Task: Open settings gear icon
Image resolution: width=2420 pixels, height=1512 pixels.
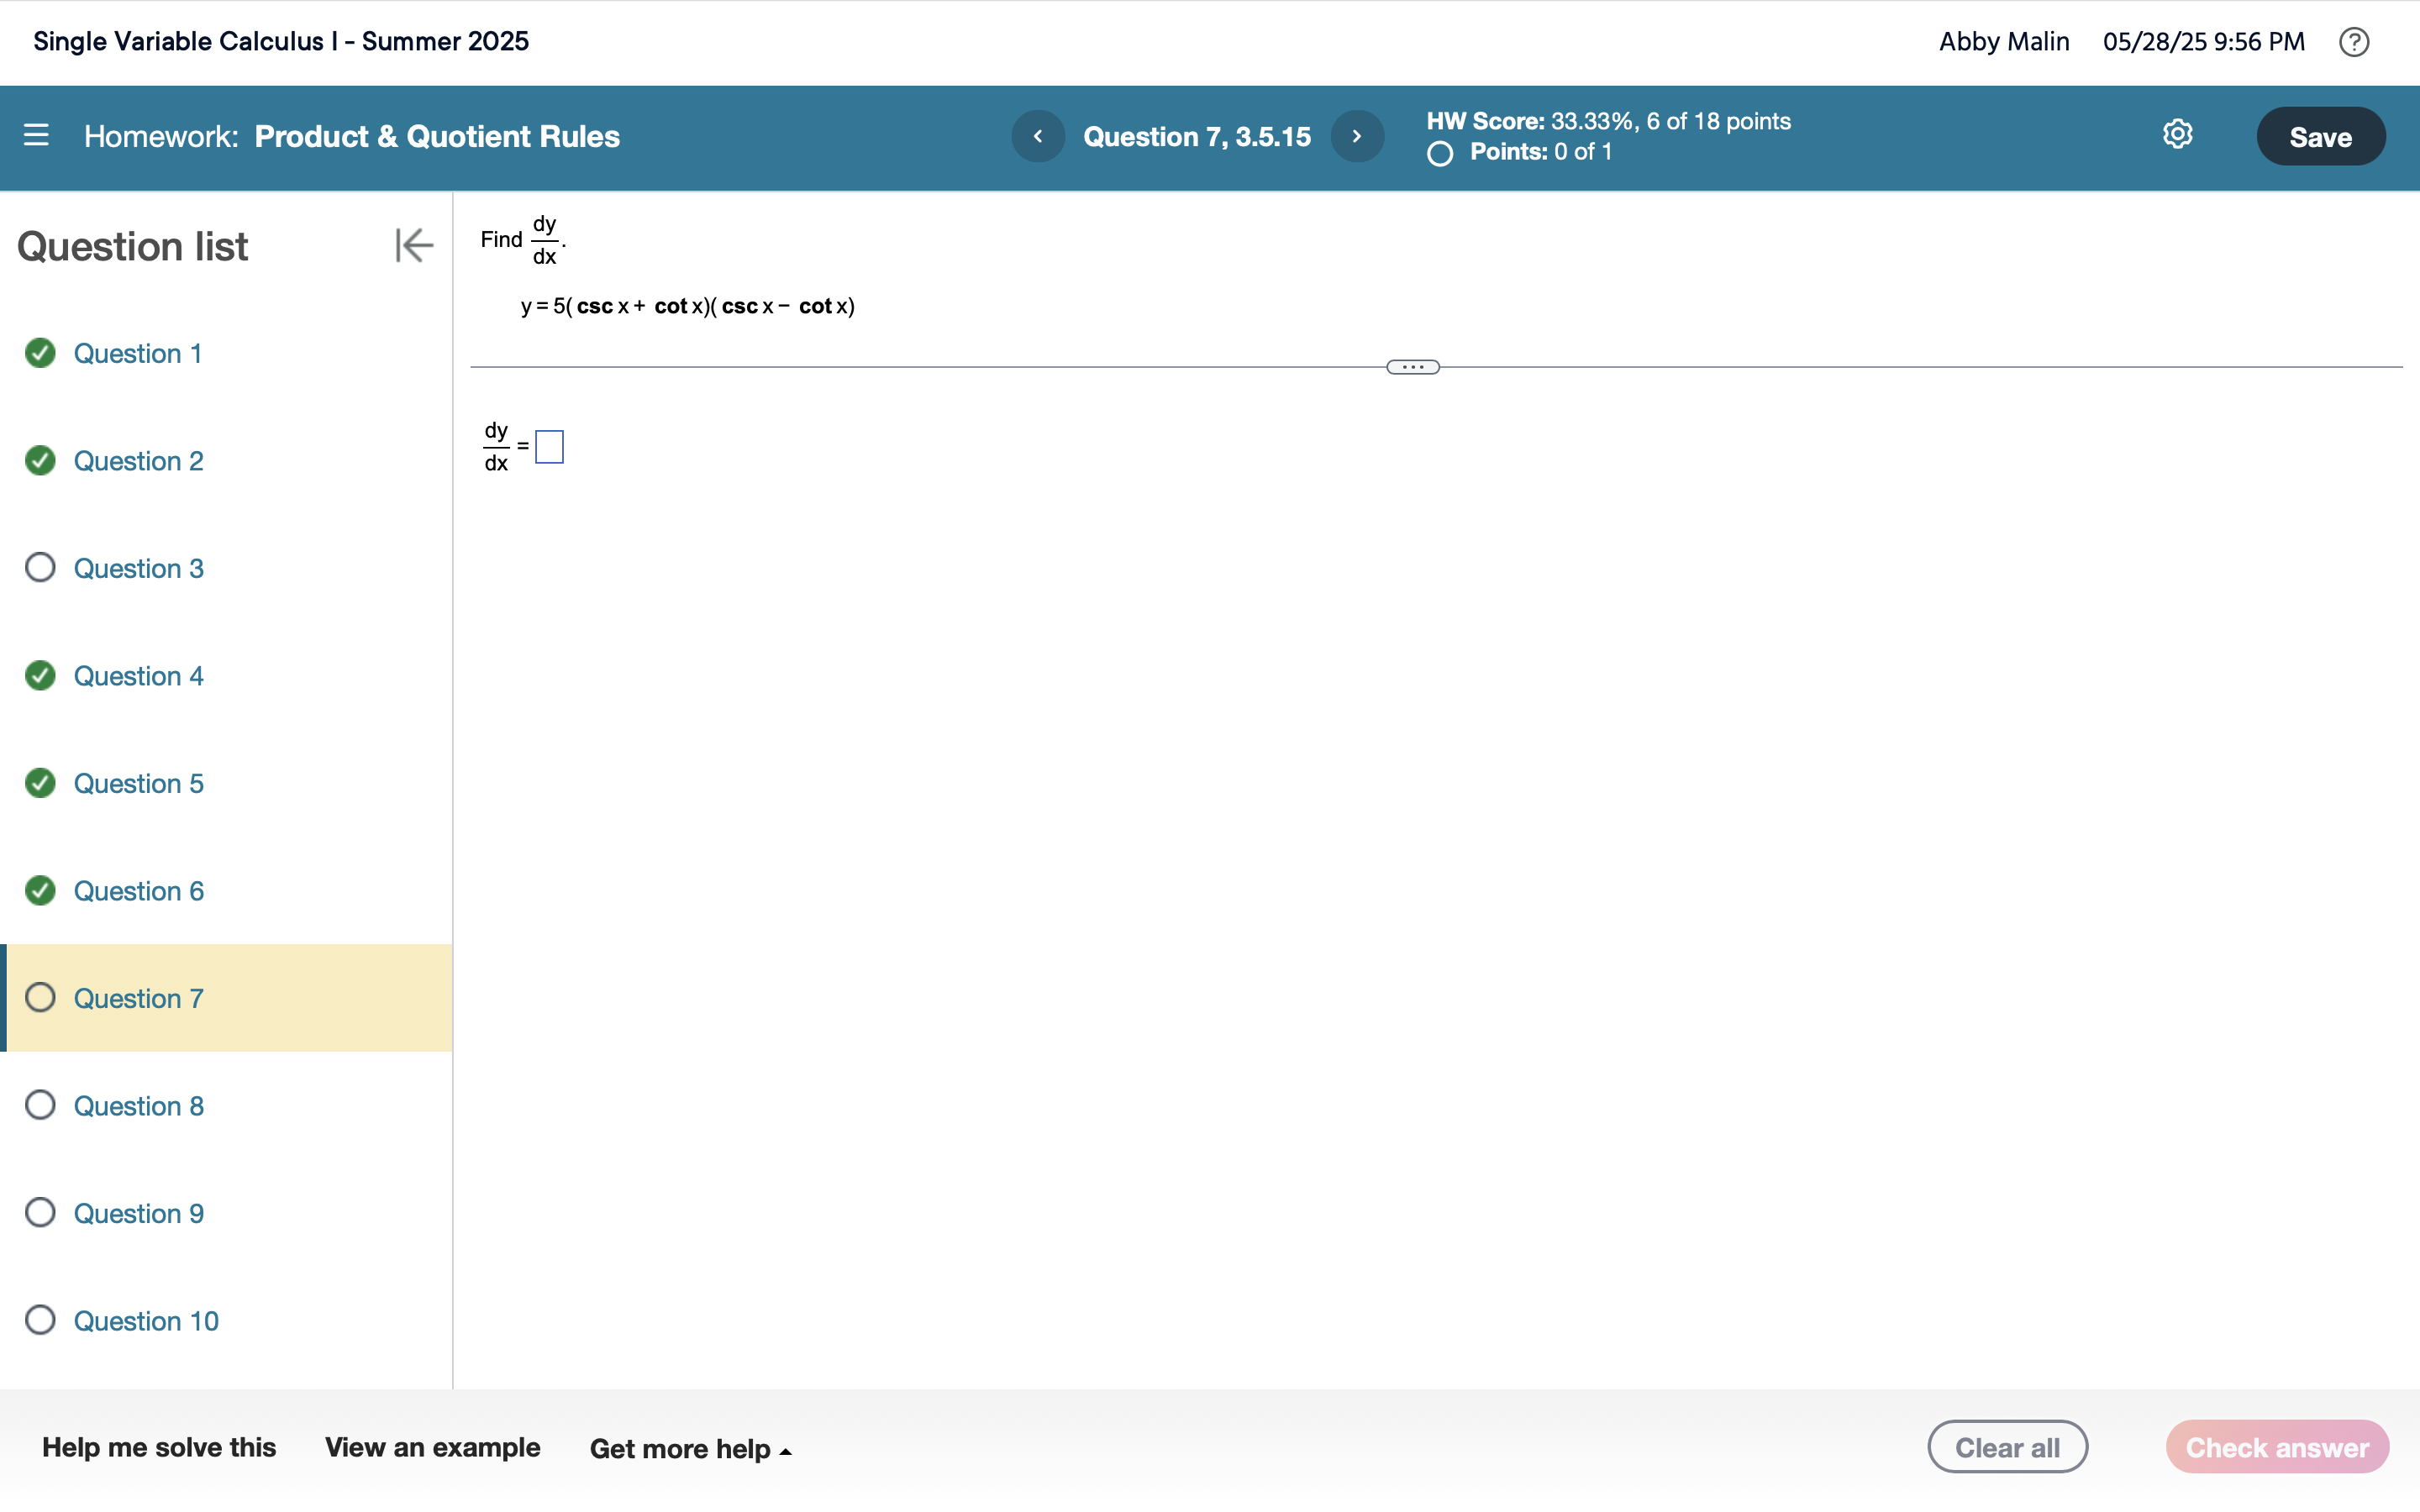Action: [2177, 134]
